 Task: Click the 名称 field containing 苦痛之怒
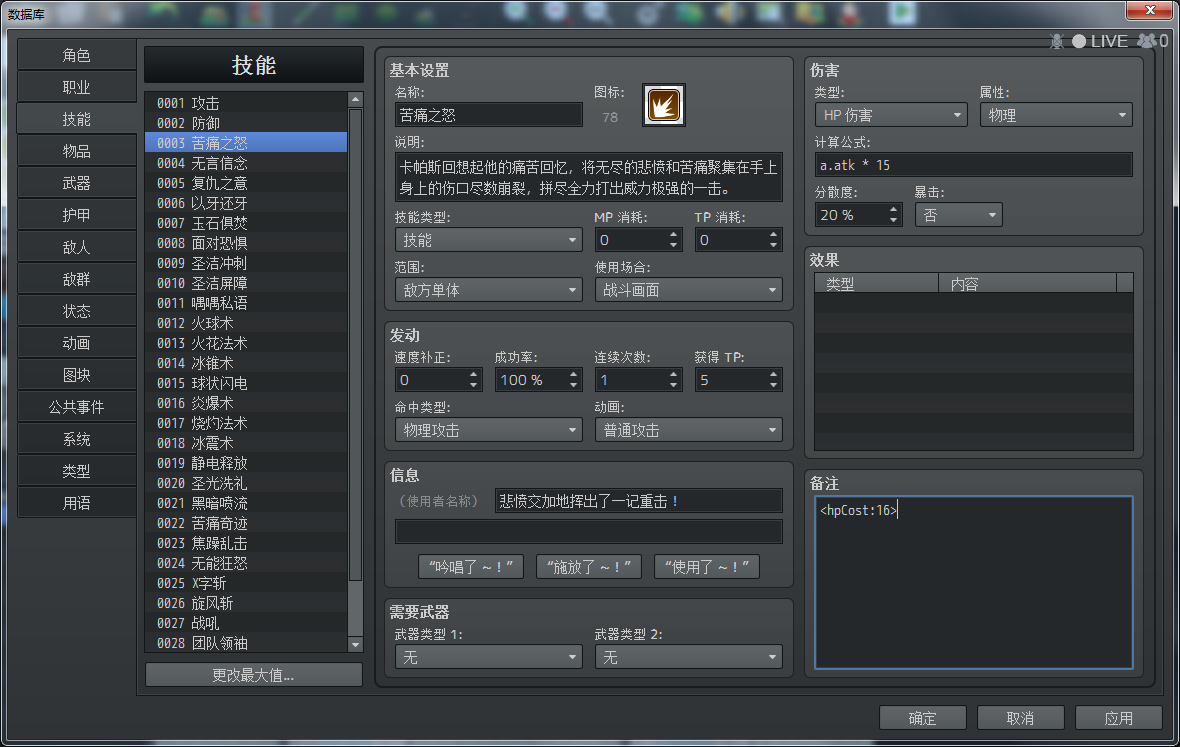coord(488,115)
